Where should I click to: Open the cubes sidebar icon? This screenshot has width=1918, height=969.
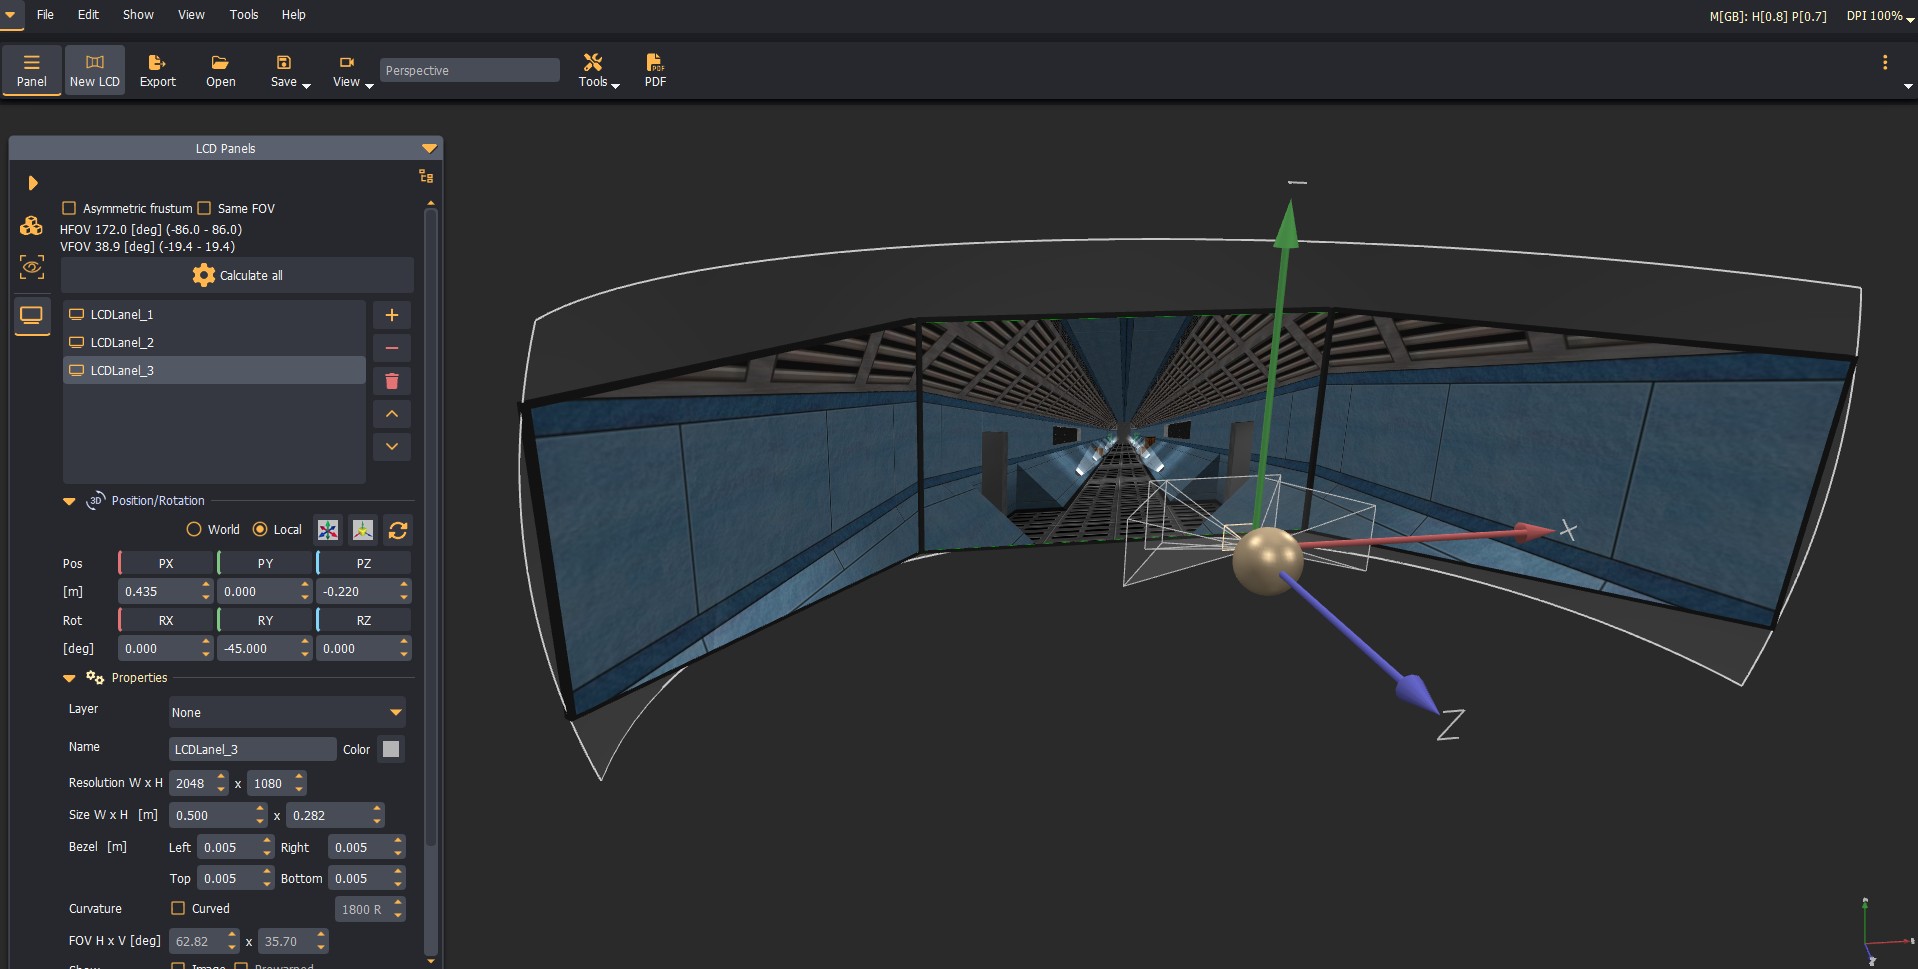pyautogui.click(x=32, y=226)
